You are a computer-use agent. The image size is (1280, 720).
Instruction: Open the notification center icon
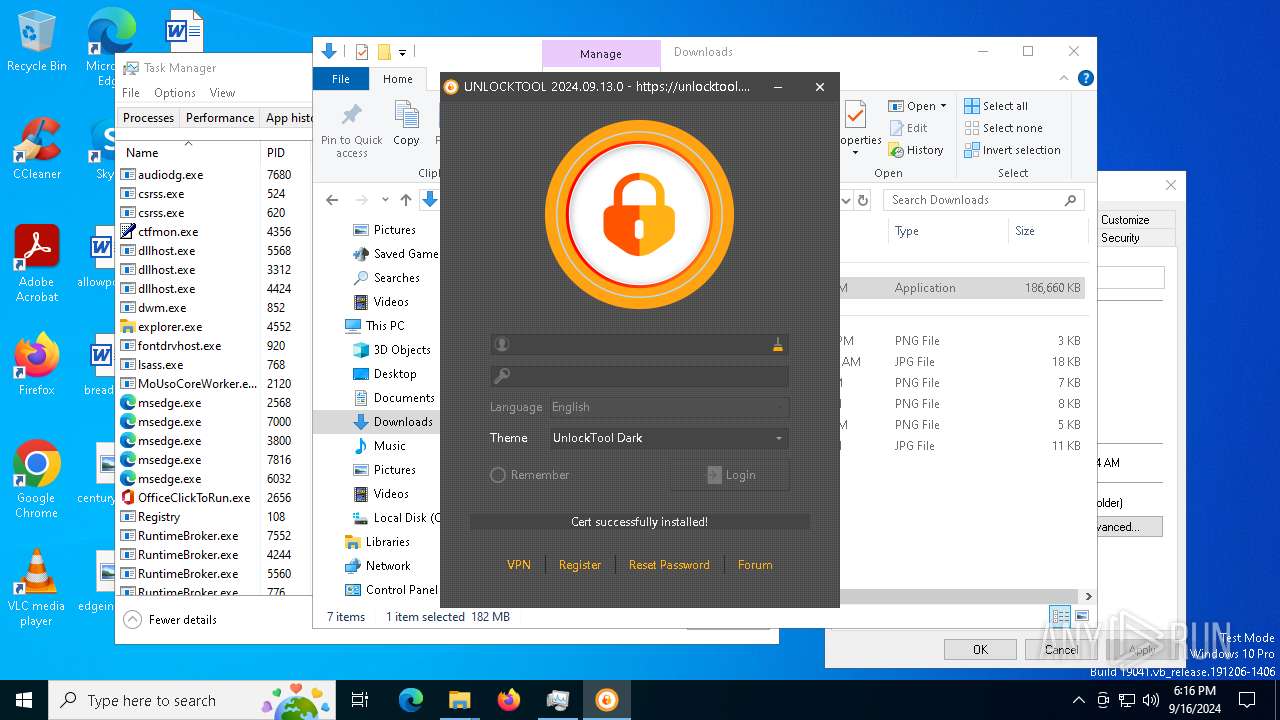pos(1247,700)
